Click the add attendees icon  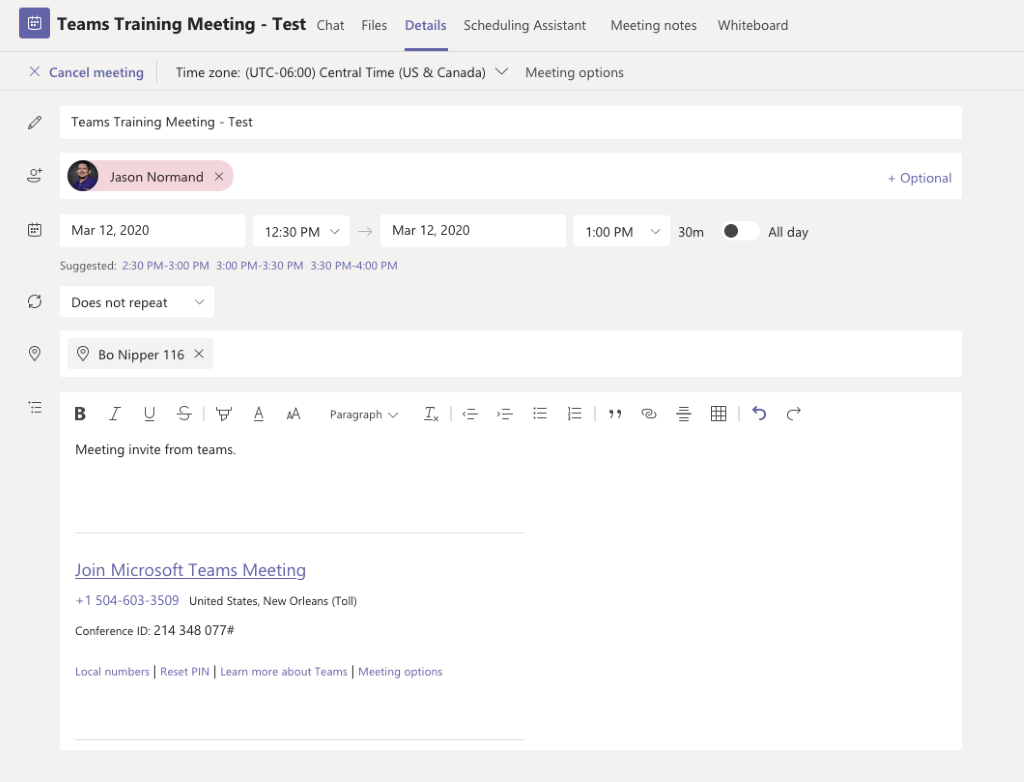[35, 175]
